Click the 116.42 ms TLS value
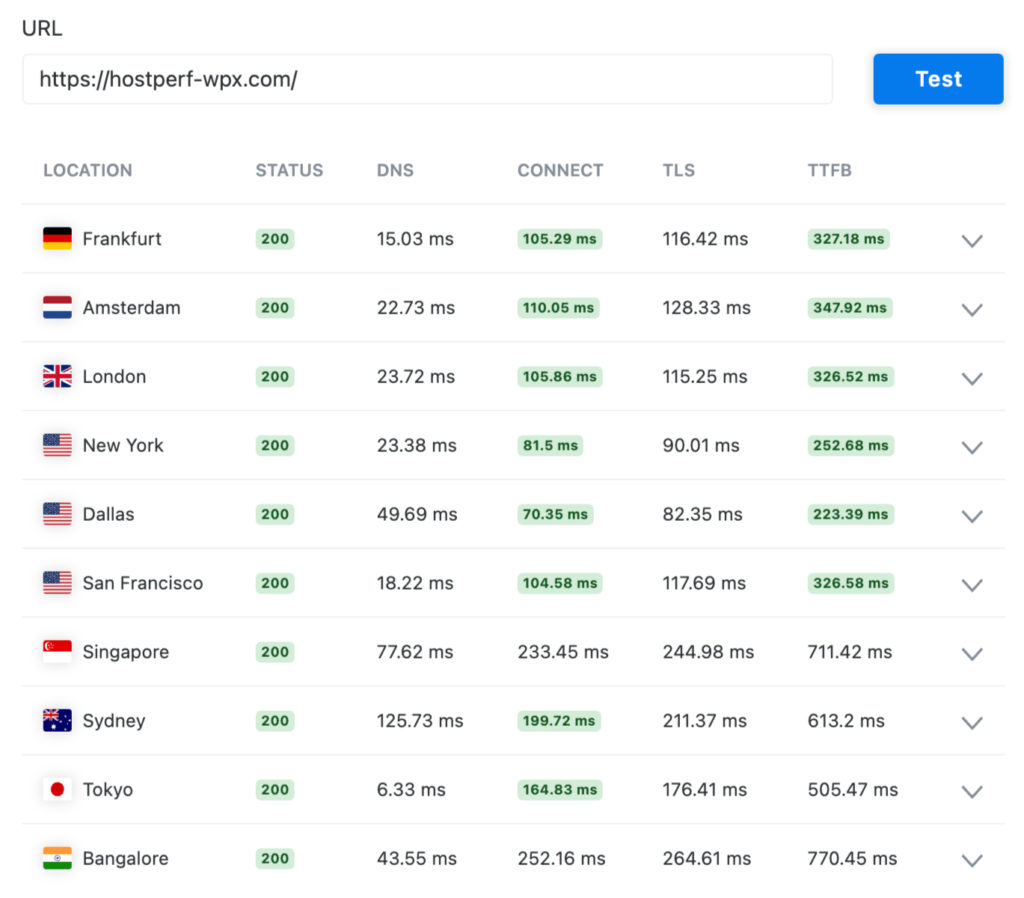The height and width of the screenshot is (898, 1024). [705, 239]
